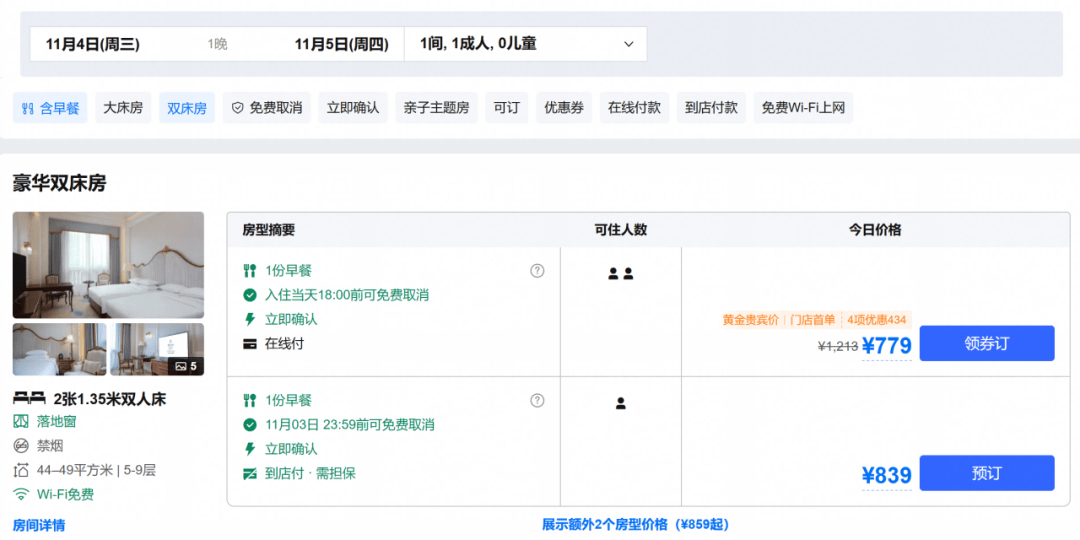Click the 落地窗 window icon
1080x540 pixels.
[x=21, y=421]
